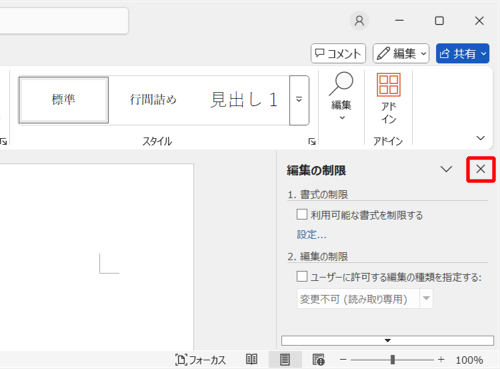500x369 pixels.
Task: Open the 変更不可 (読み取り専用) combo box
Action: (365, 299)
